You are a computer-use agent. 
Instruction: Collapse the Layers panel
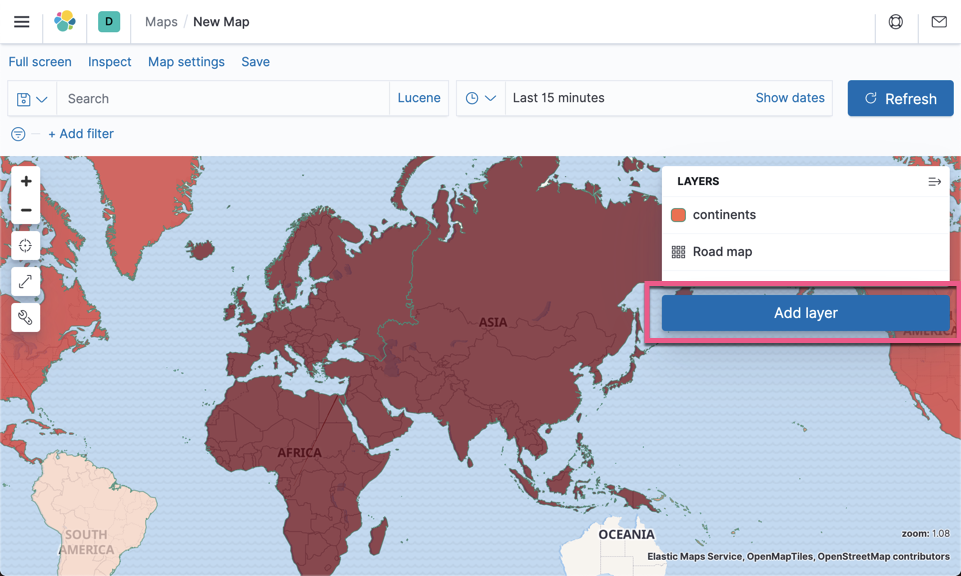(934, 181)
